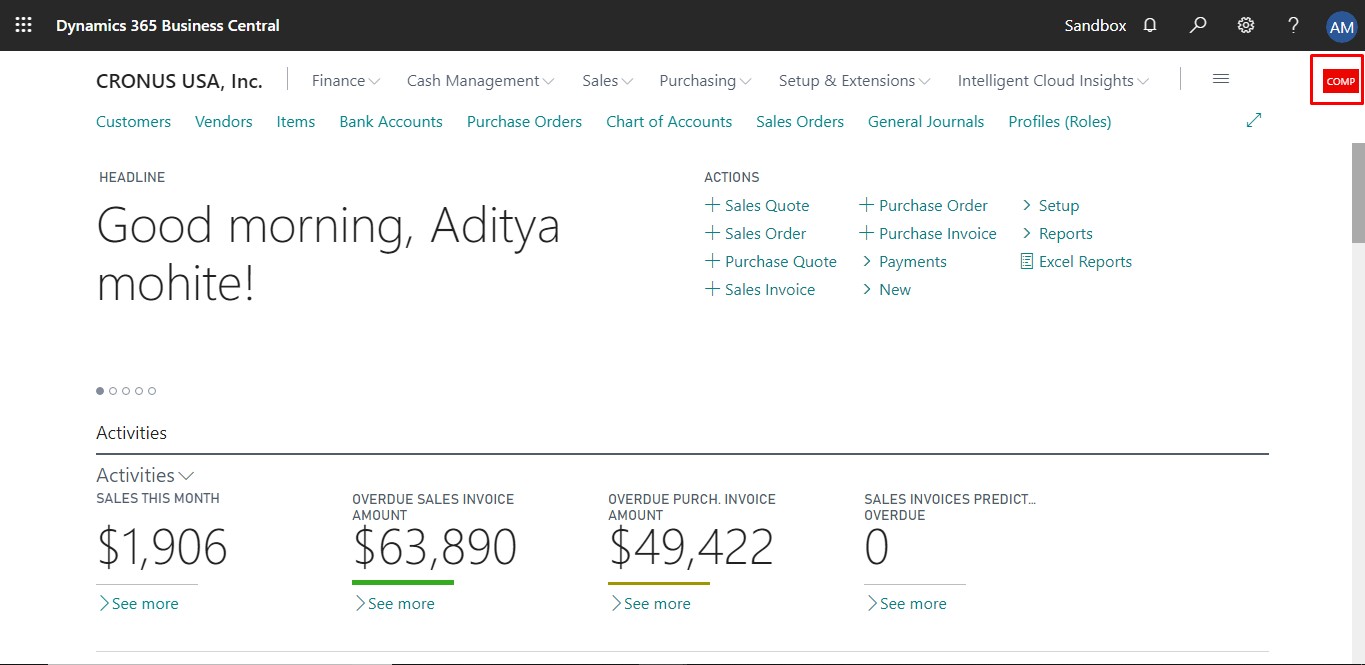Screen dimensions: 1365x665
Task: Open the AM user account avatar
Action: 1341,27
